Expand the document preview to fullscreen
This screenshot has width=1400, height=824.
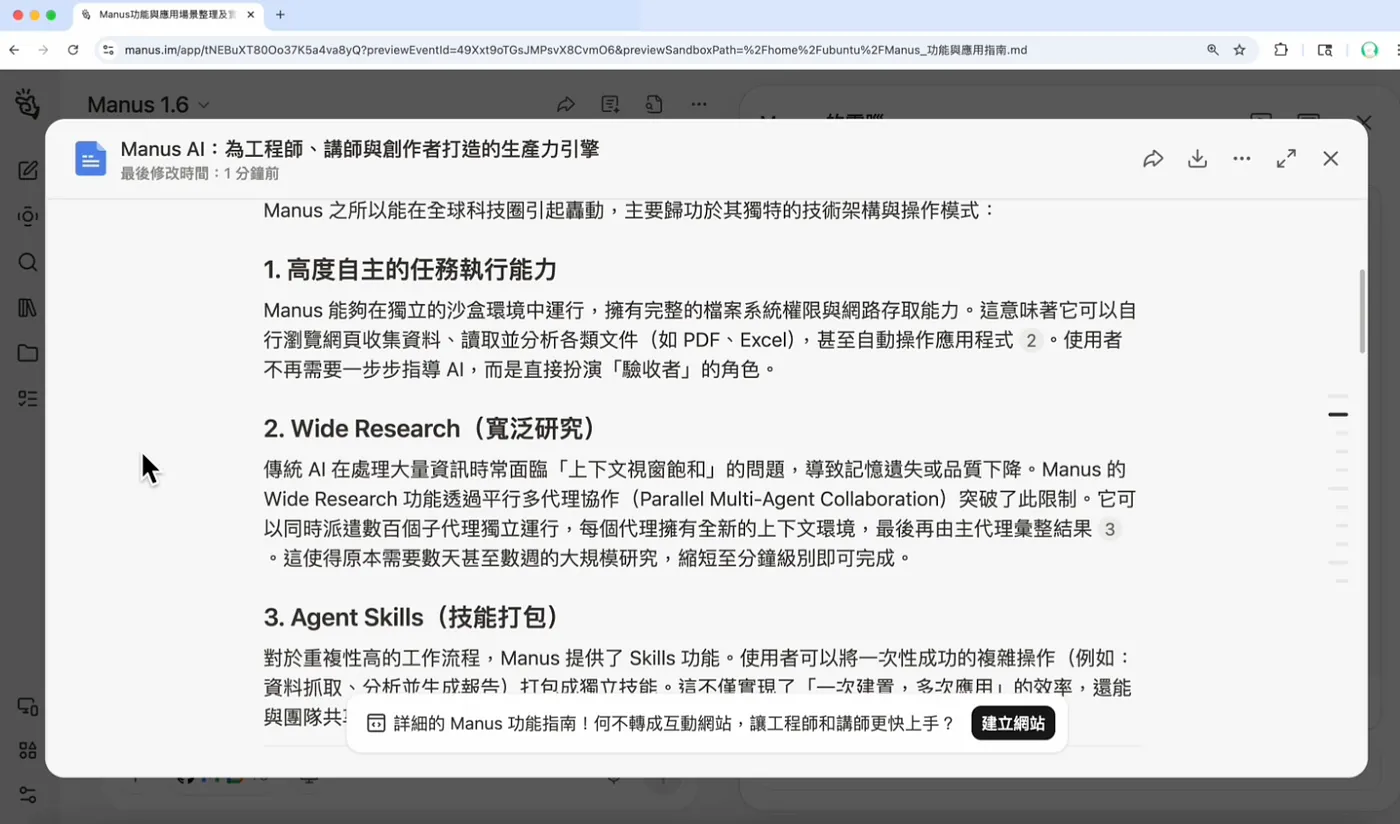pos(1286,159)
